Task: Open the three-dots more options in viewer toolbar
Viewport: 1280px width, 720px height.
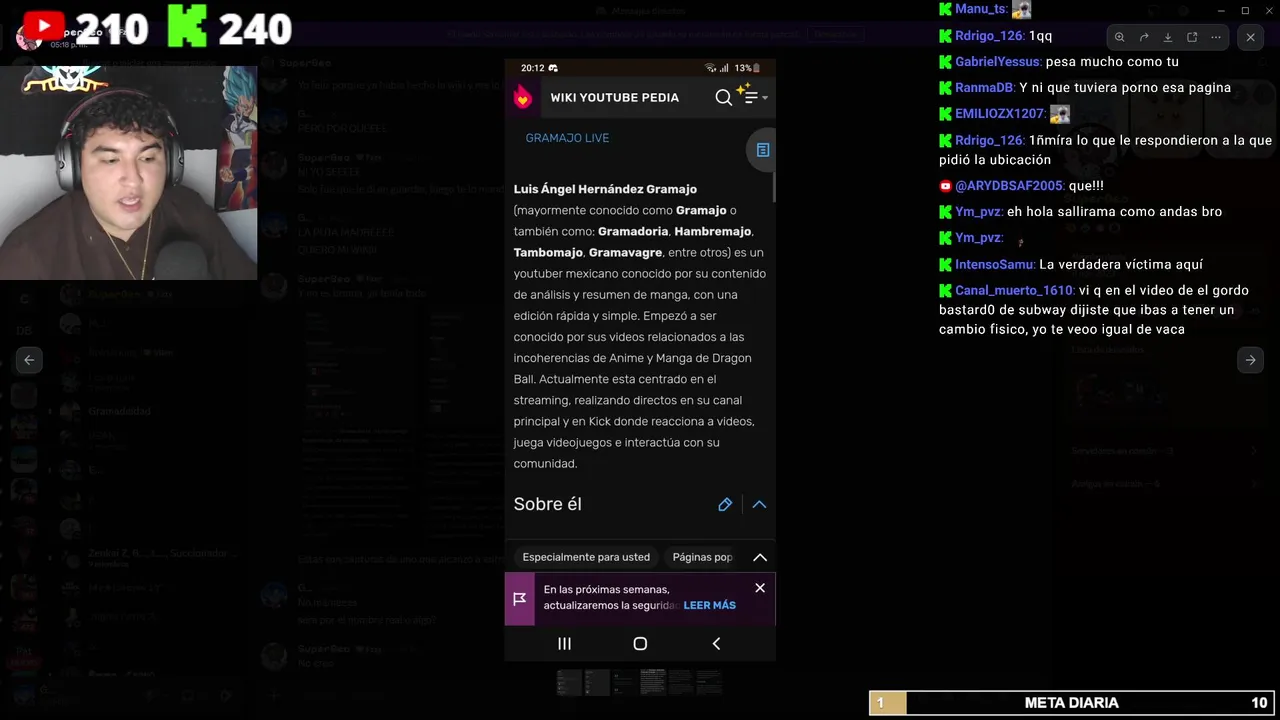Action: 1216,37
